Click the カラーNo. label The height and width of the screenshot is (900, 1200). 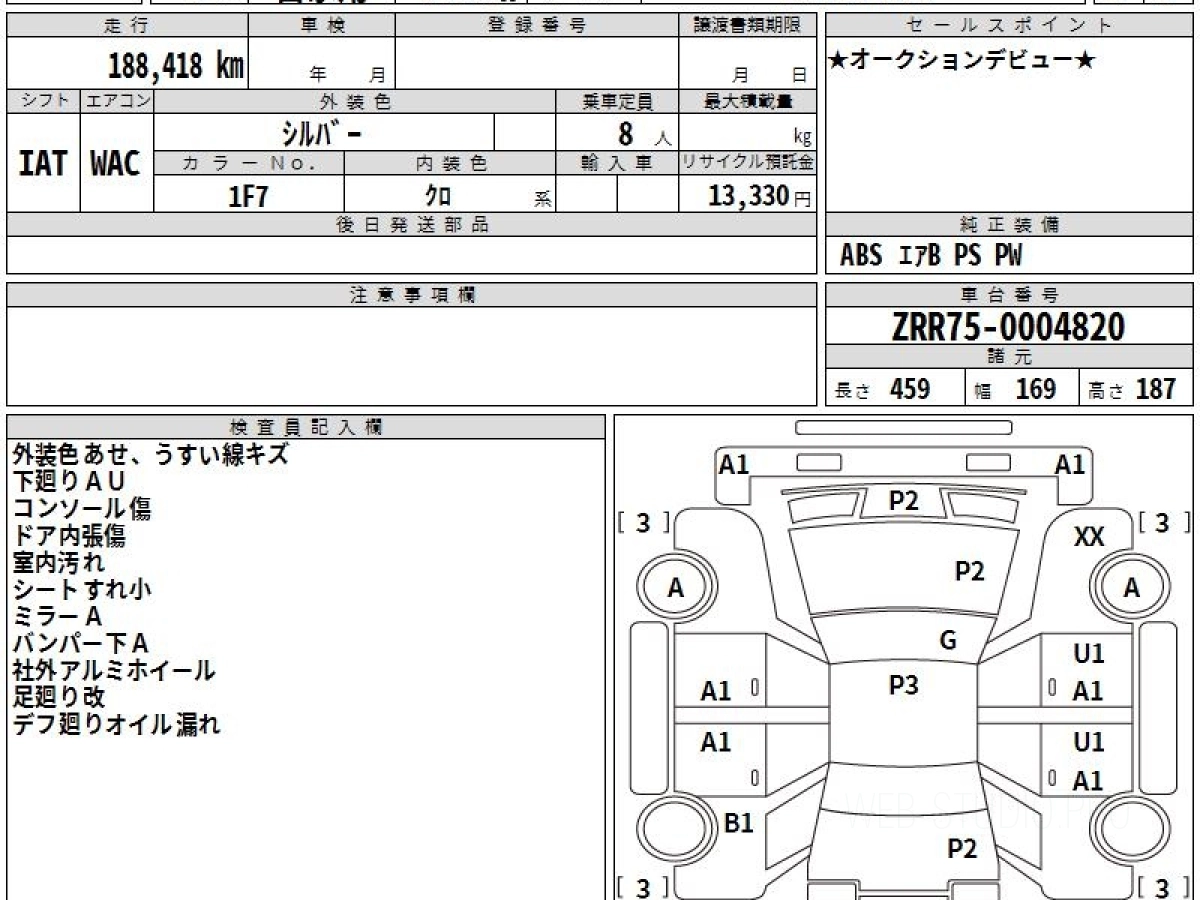(249, 163)
